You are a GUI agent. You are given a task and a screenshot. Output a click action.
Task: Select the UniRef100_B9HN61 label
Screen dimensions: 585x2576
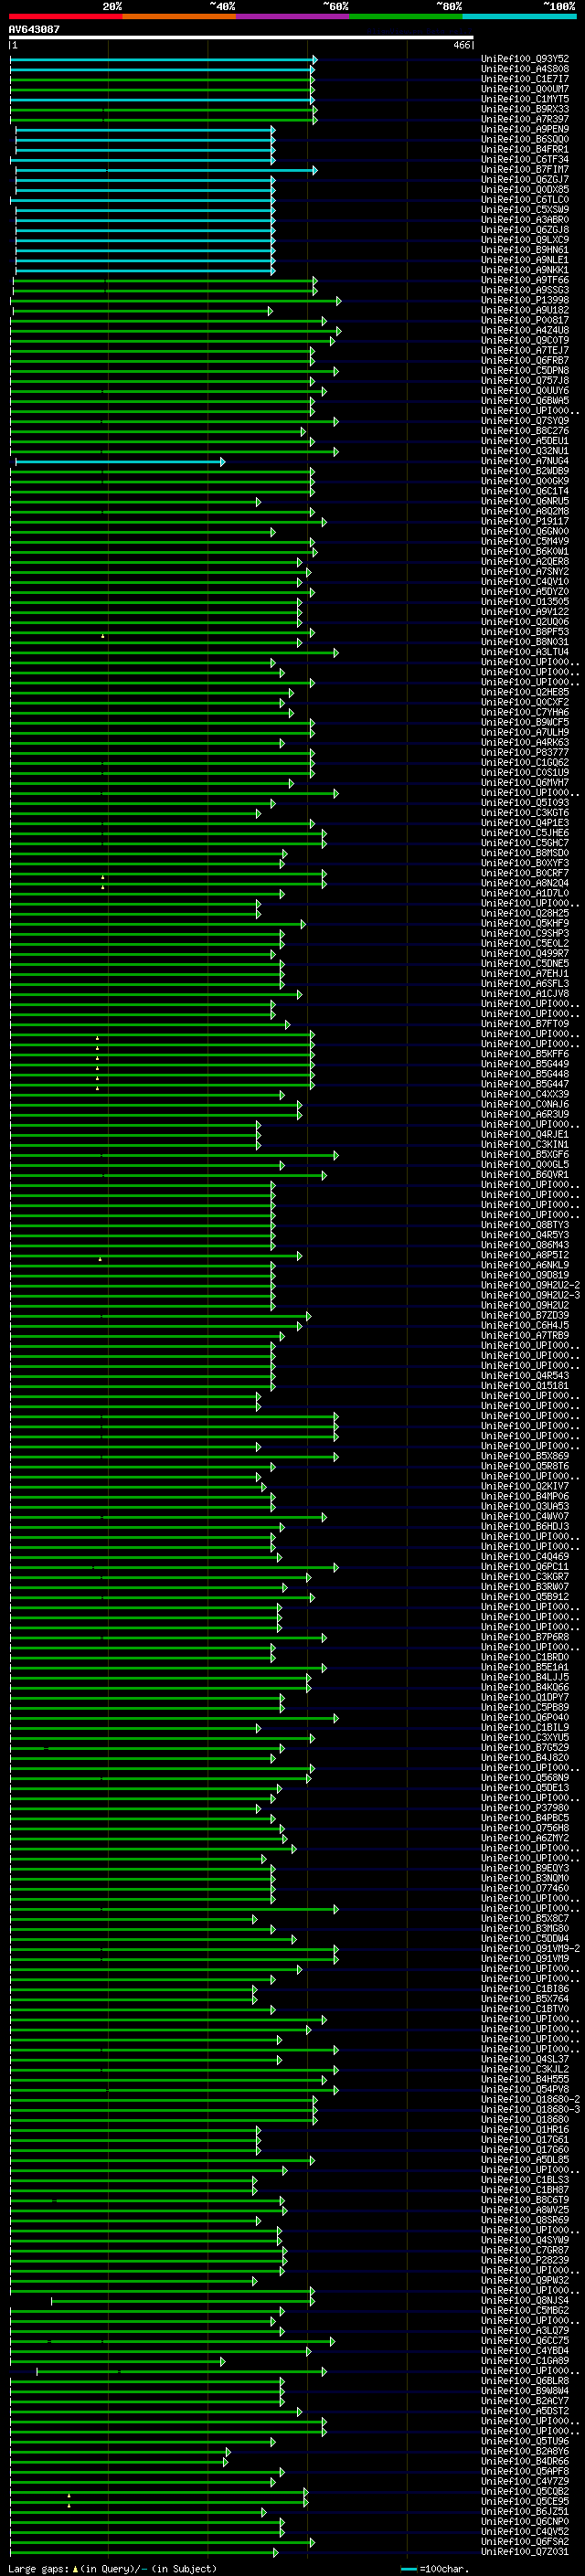(525, 250)
